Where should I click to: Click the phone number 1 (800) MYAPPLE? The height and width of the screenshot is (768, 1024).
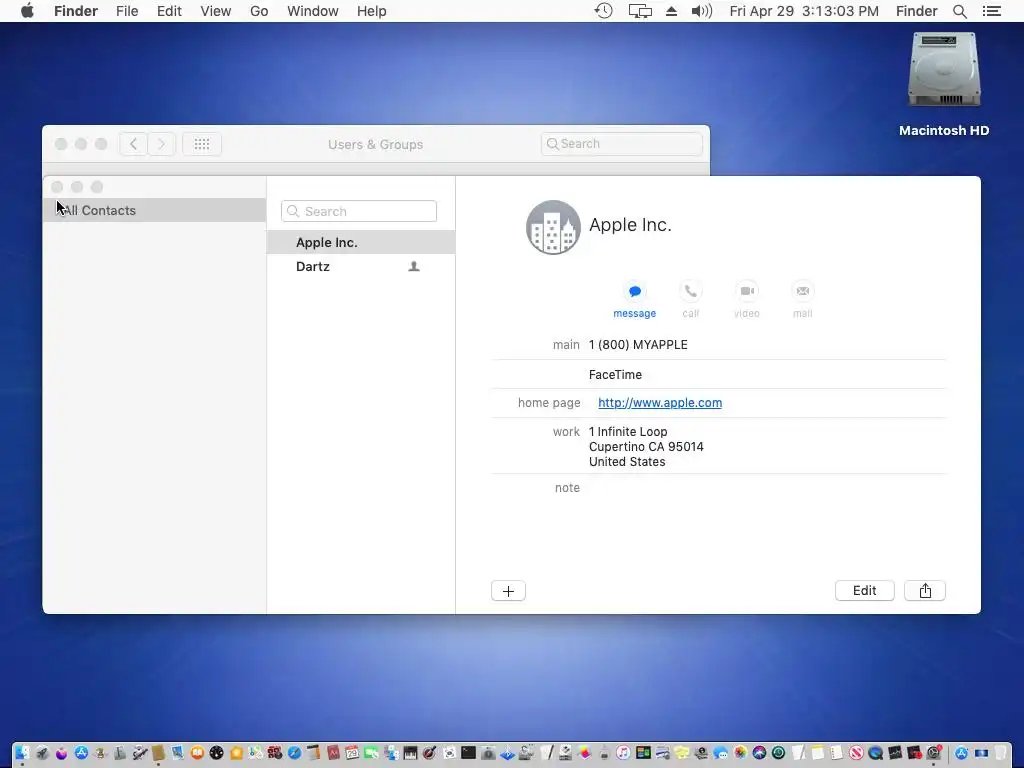click(638, 345)
